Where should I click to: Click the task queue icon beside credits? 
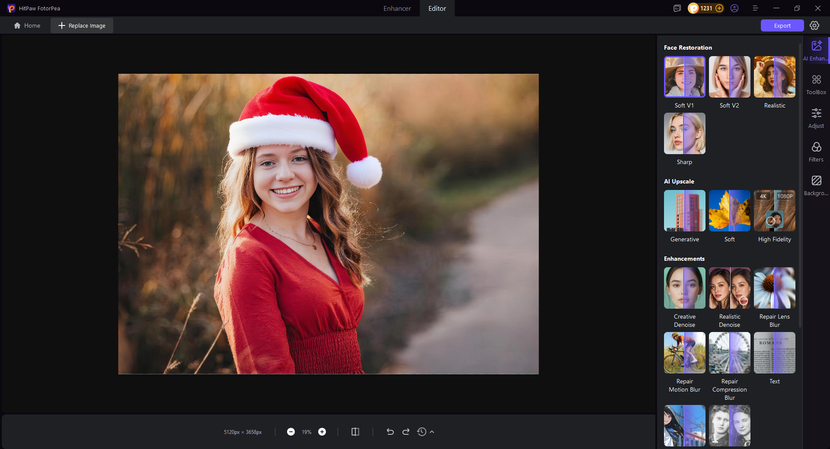coord(676,8)
